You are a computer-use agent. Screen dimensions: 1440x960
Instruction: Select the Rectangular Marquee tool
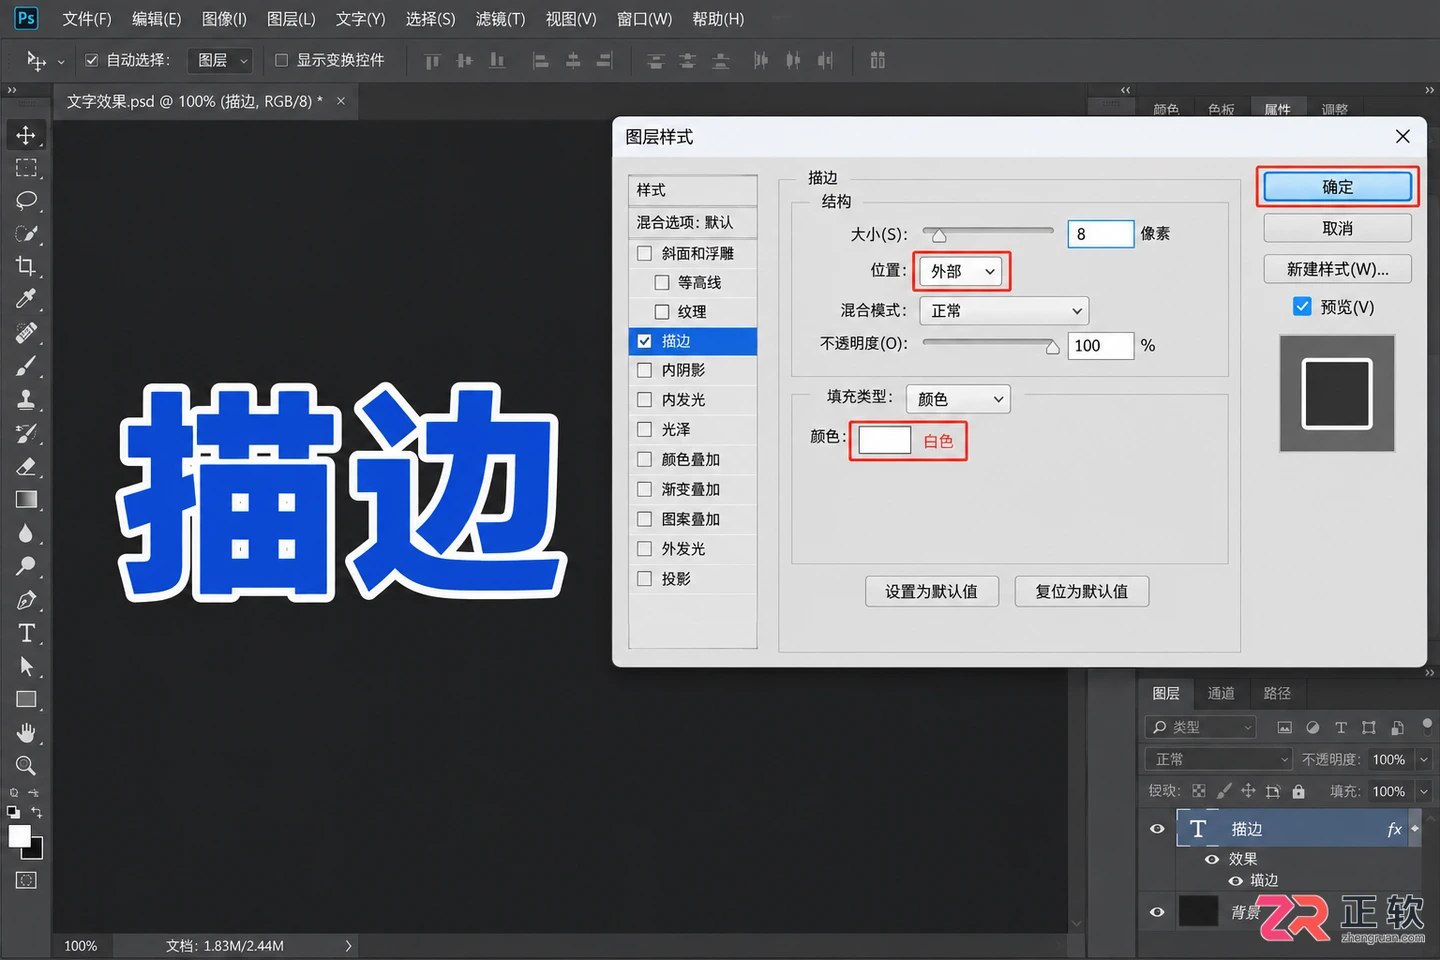pos(26,168)
